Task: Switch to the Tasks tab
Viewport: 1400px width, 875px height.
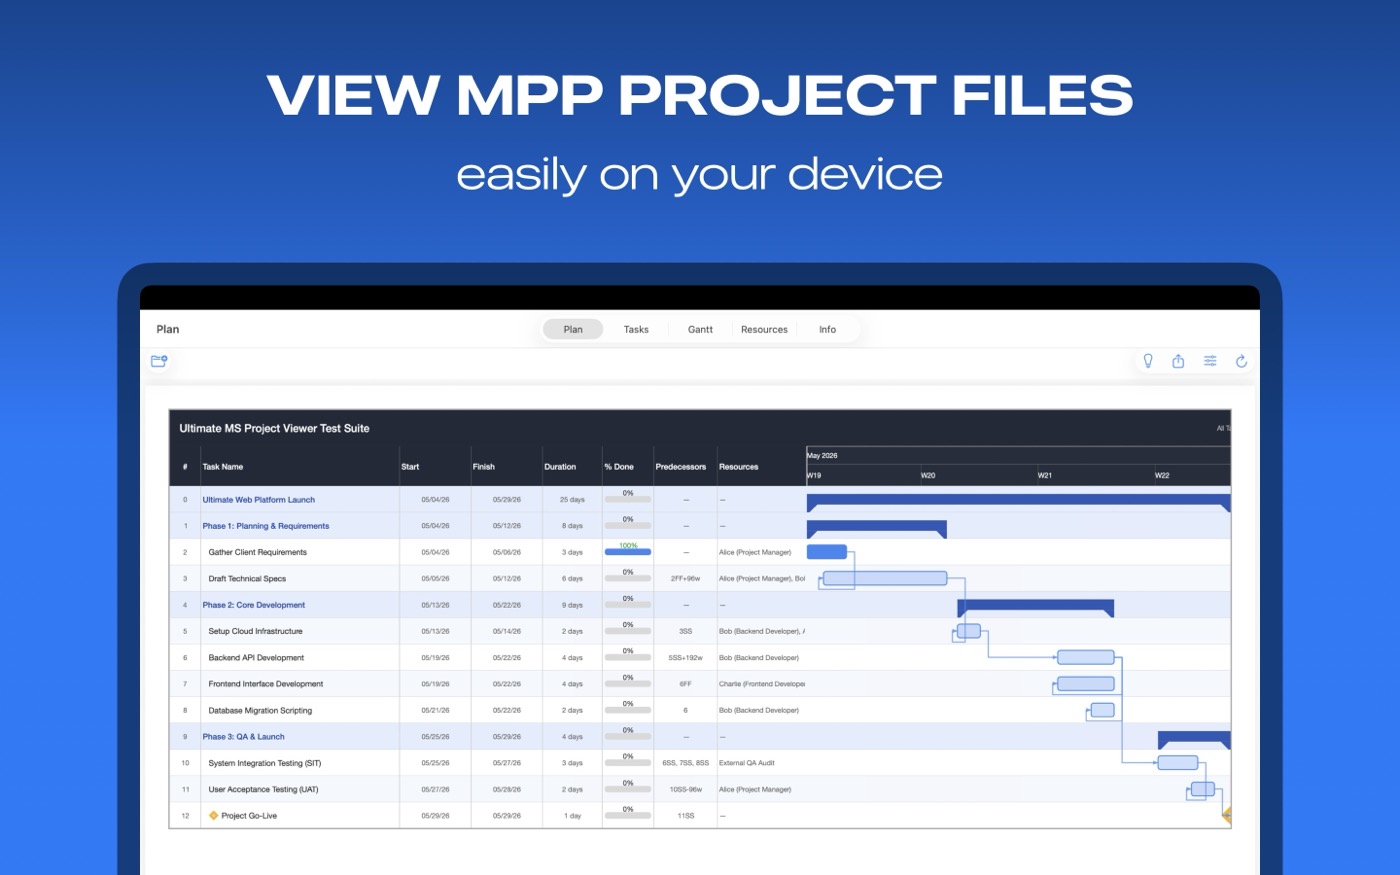Action: point(636,329)
